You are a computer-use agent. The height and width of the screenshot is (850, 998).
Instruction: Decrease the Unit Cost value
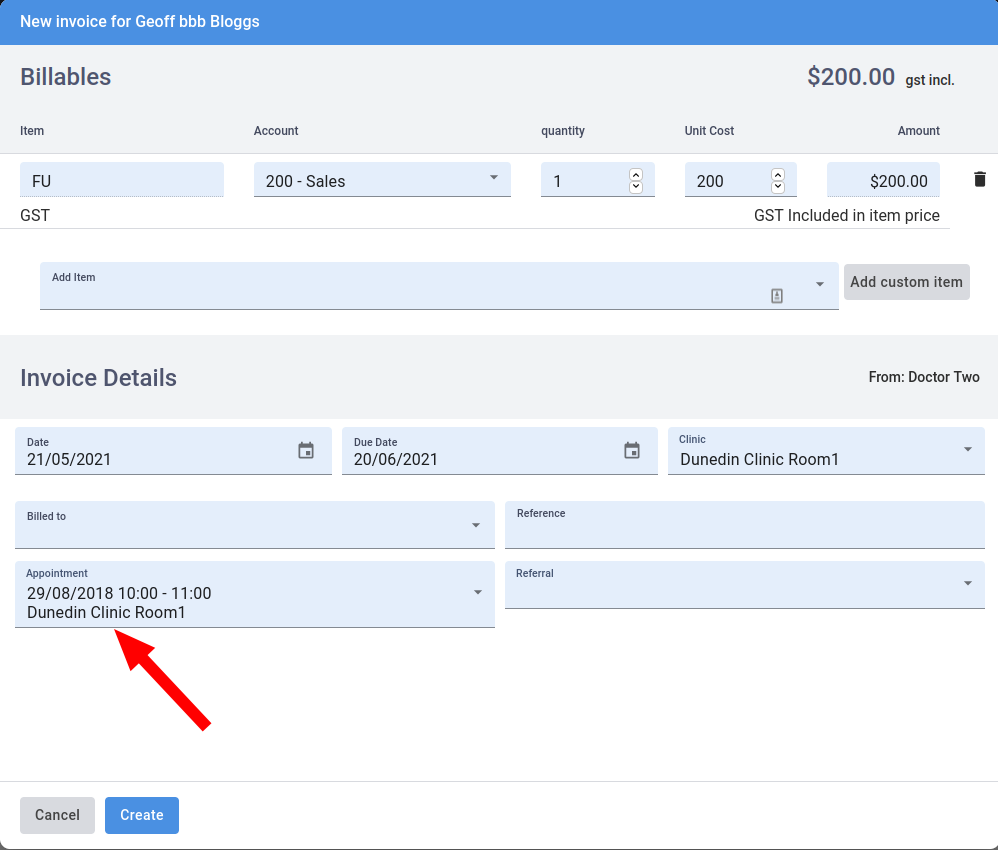tap(778, 185)
